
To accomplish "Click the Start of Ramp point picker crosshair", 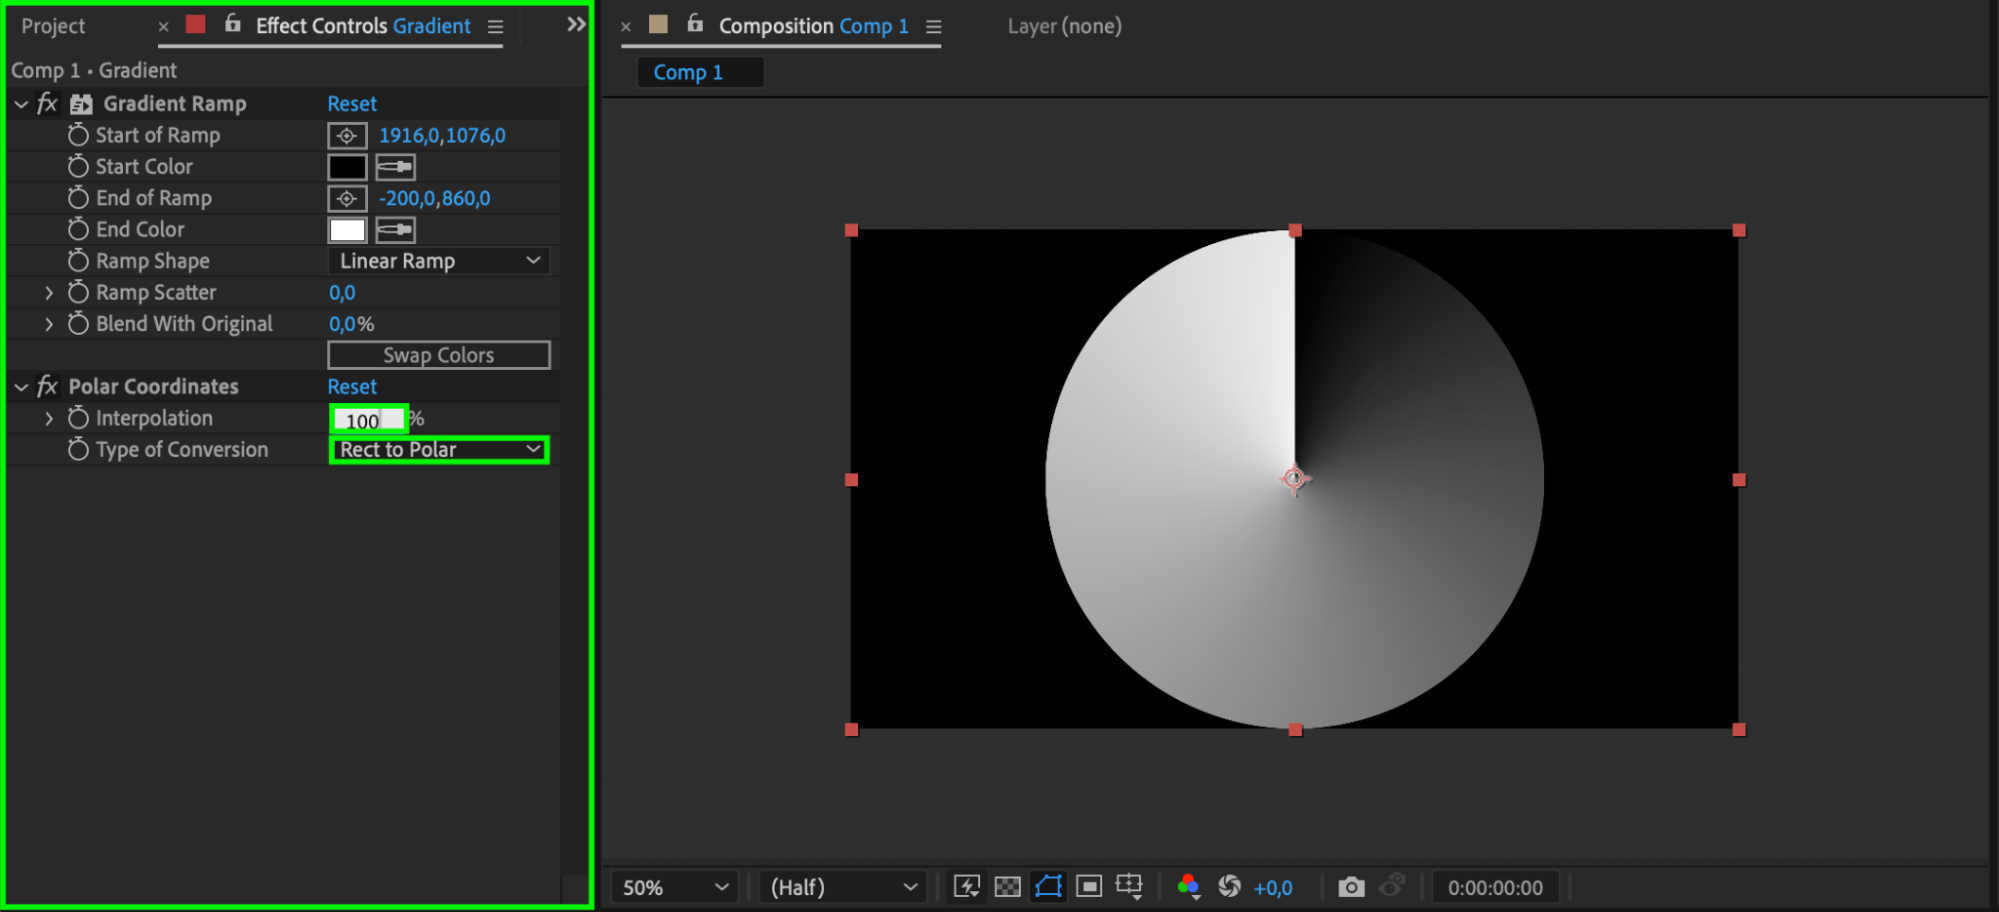I will [347, 136].
